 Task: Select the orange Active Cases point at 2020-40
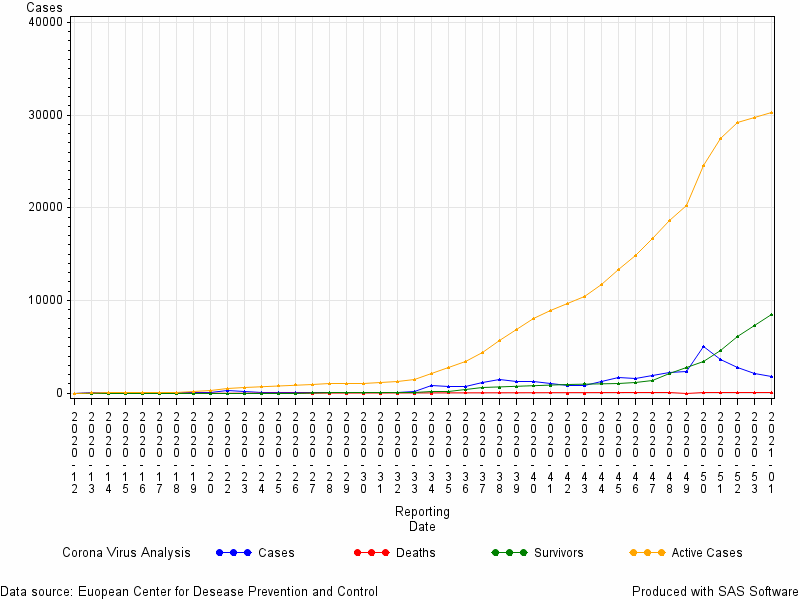coord(533,318)
